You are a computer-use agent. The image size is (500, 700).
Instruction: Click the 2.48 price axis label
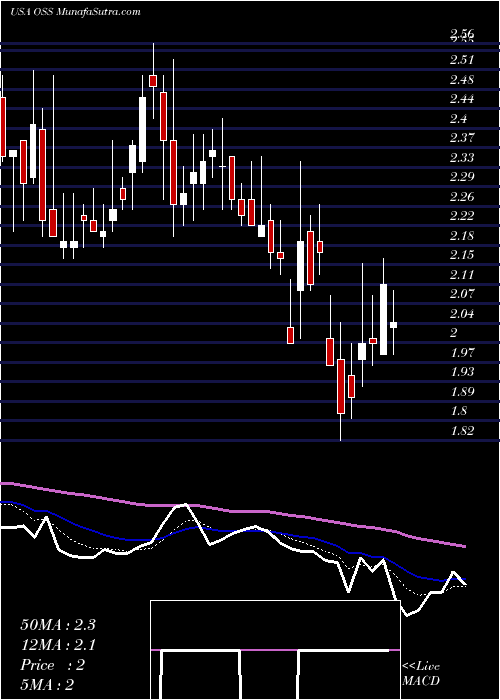(x=462, y=79)
